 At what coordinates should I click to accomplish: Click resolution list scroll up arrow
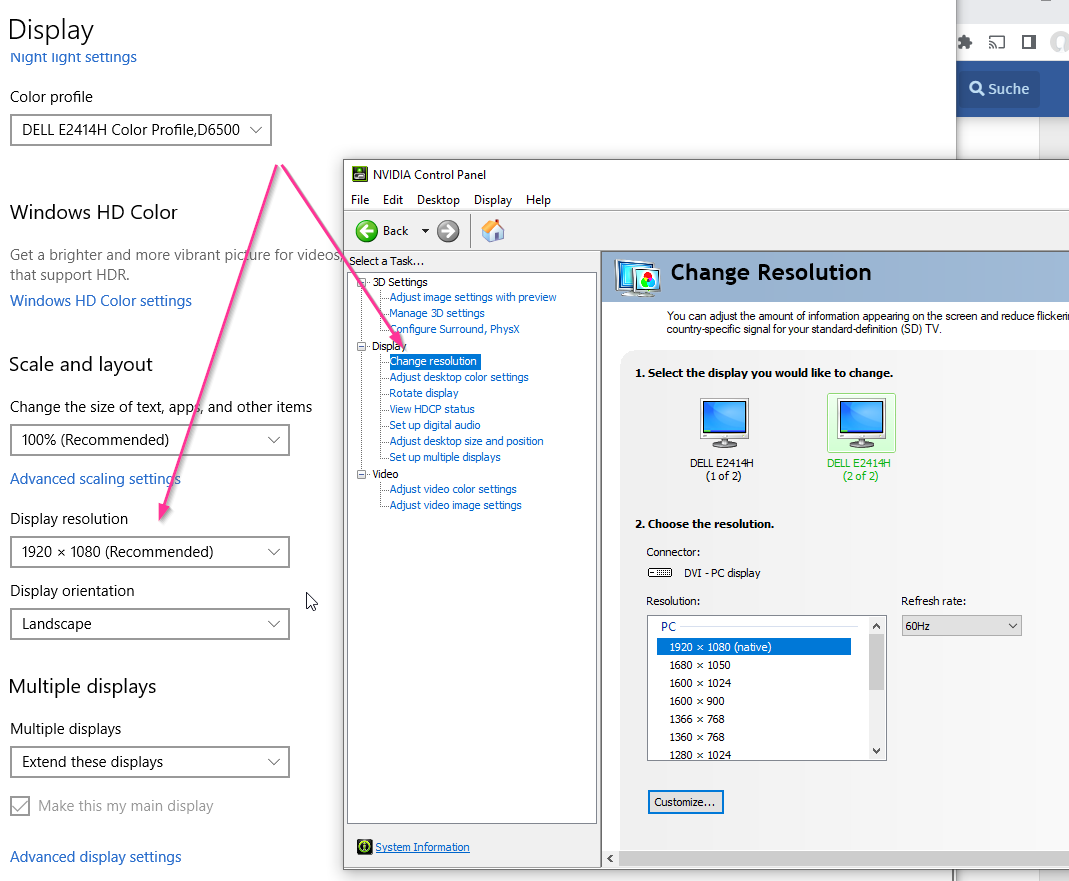point(877,626)
